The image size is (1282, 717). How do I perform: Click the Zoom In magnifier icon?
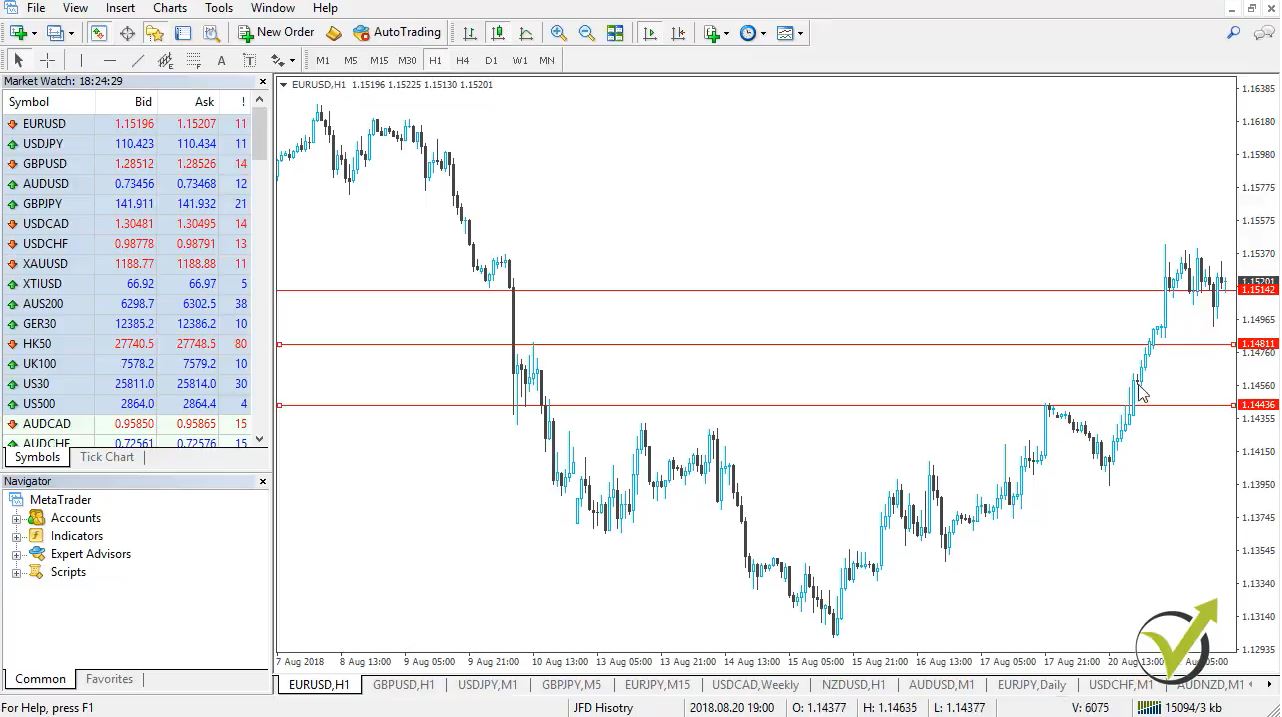pyautogui.click(x=558, y=32)
